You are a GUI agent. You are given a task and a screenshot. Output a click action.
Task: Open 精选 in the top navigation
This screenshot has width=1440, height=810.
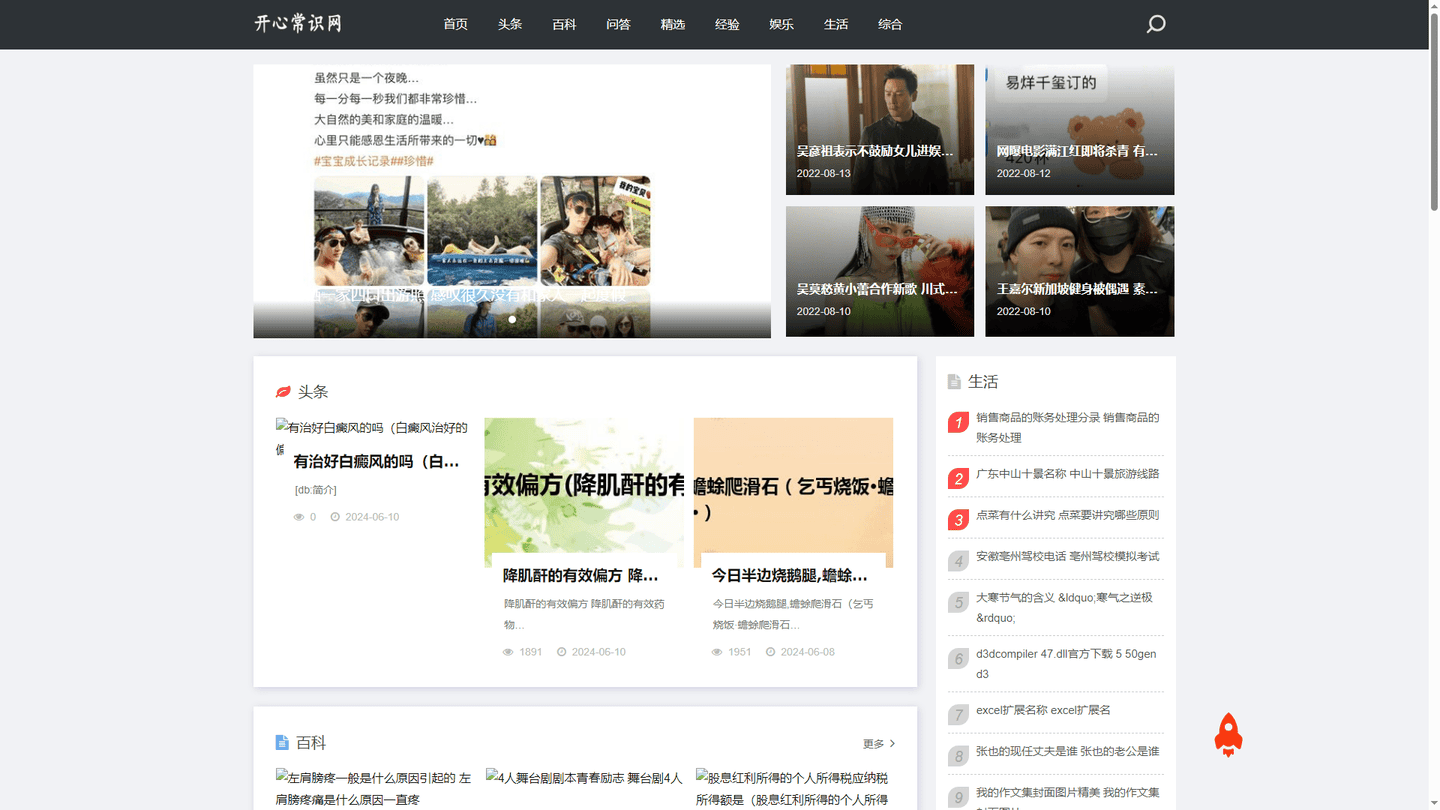click(673, 24)
